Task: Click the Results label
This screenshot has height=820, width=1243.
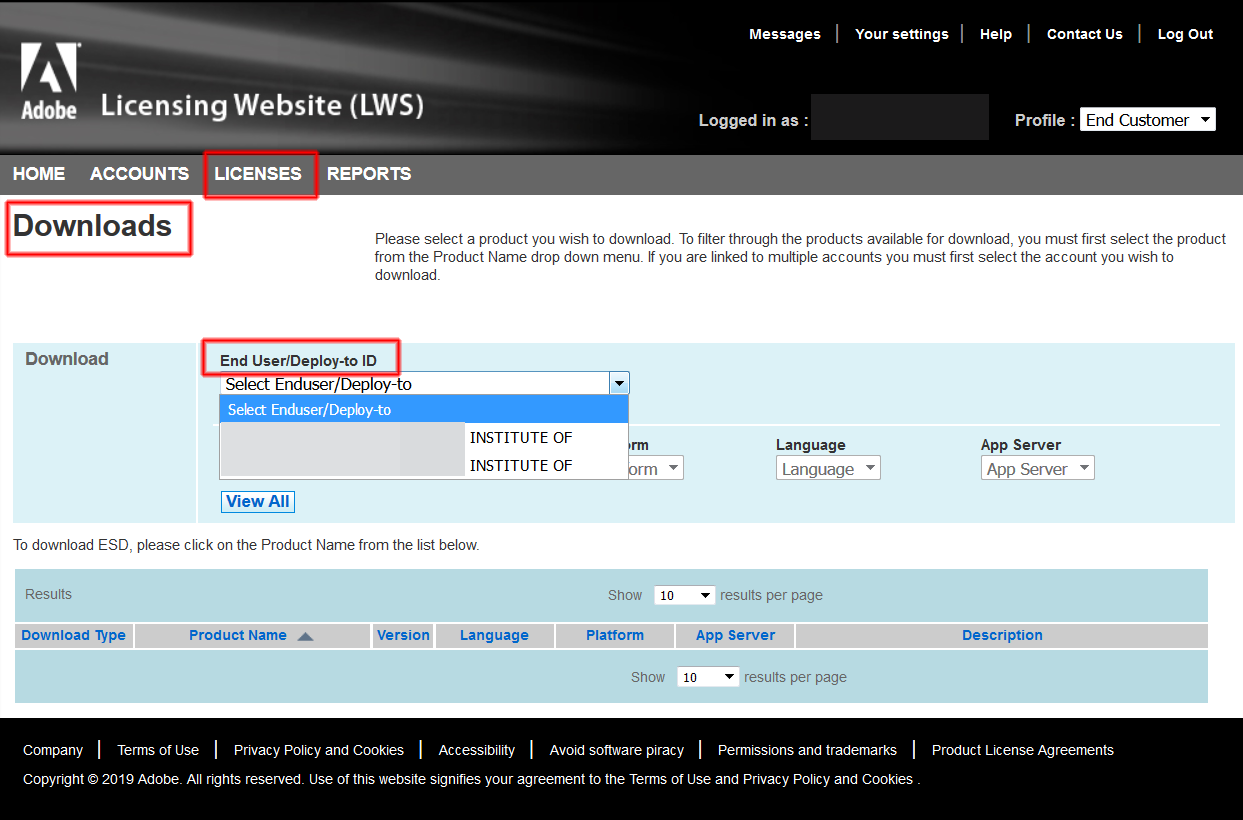Action: pos(48,594)
